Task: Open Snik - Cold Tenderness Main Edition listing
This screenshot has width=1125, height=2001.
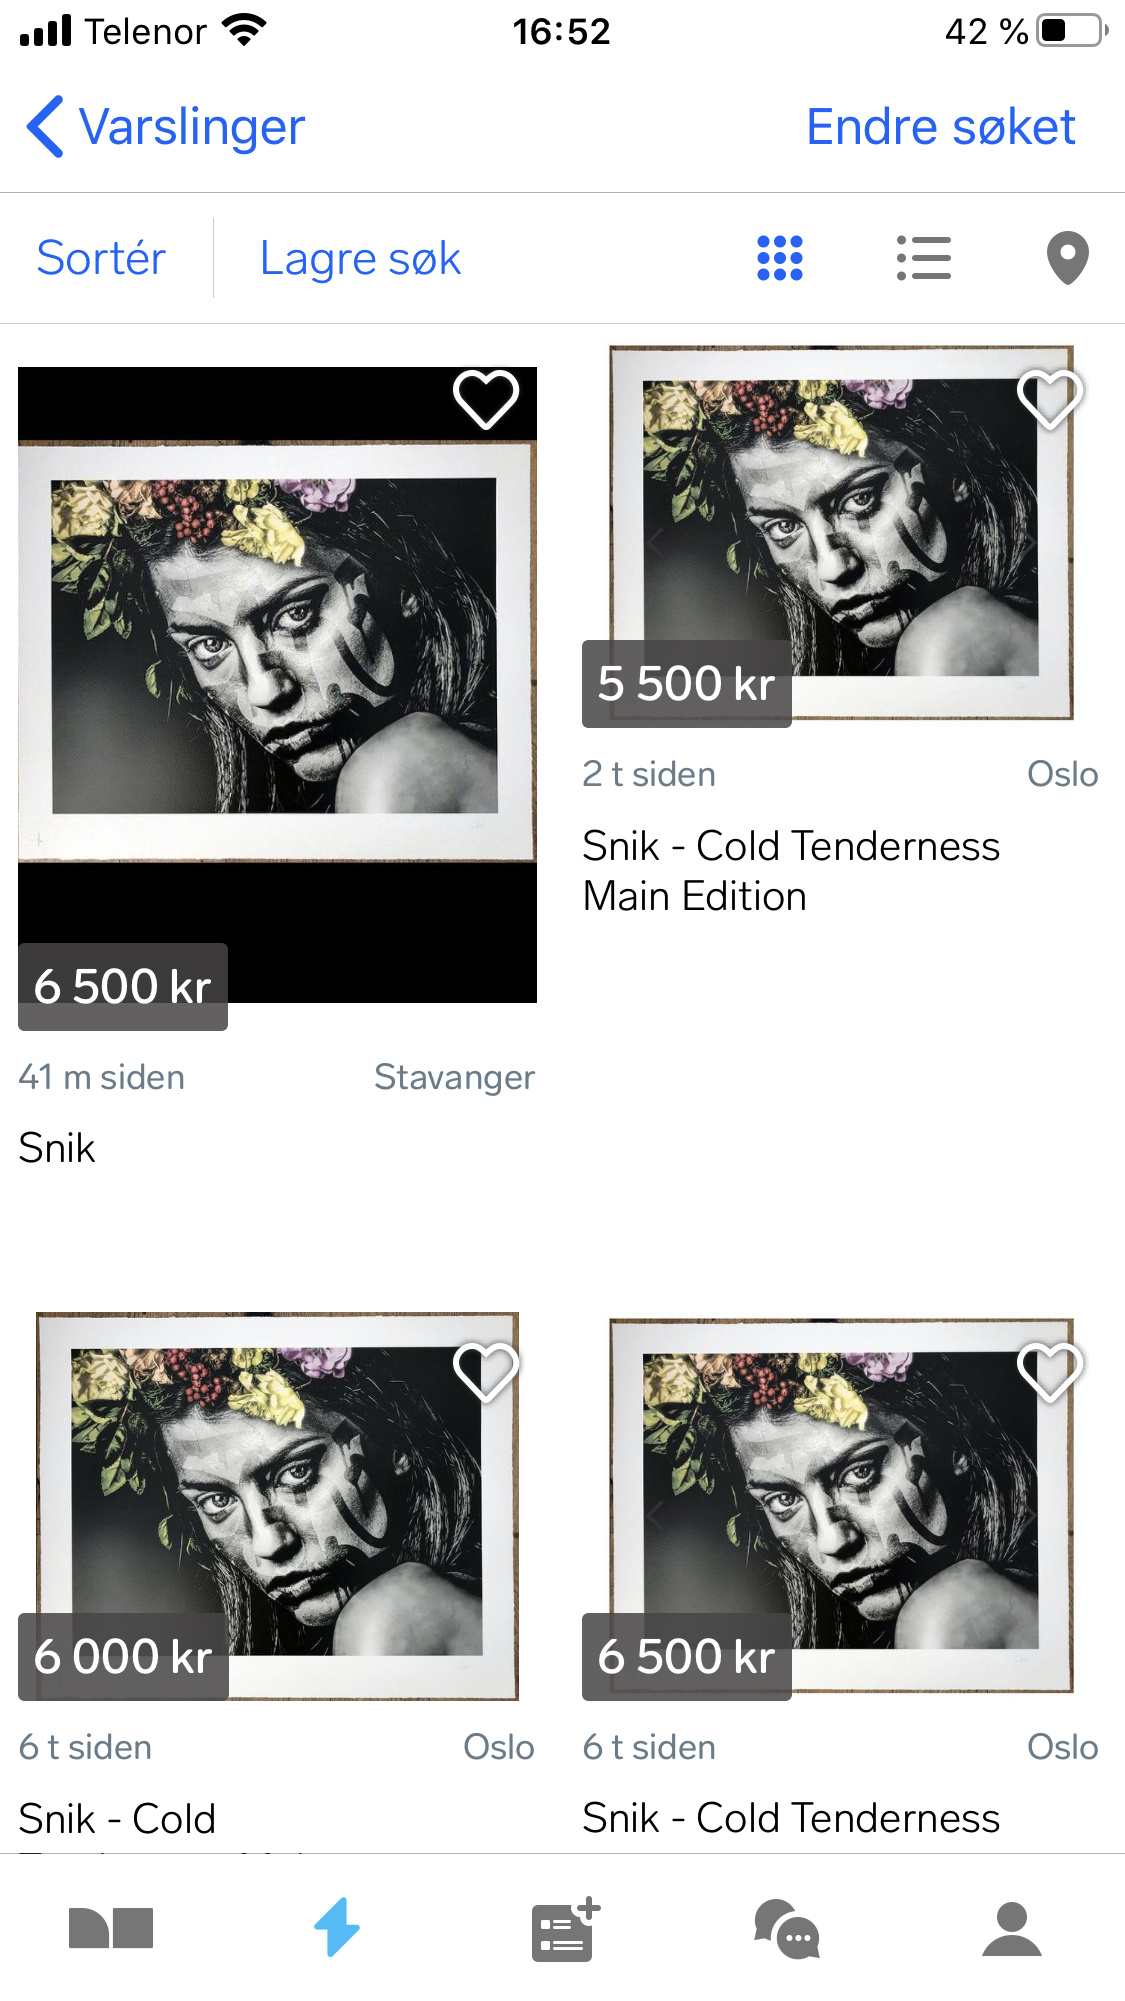Action: (791, 871)
